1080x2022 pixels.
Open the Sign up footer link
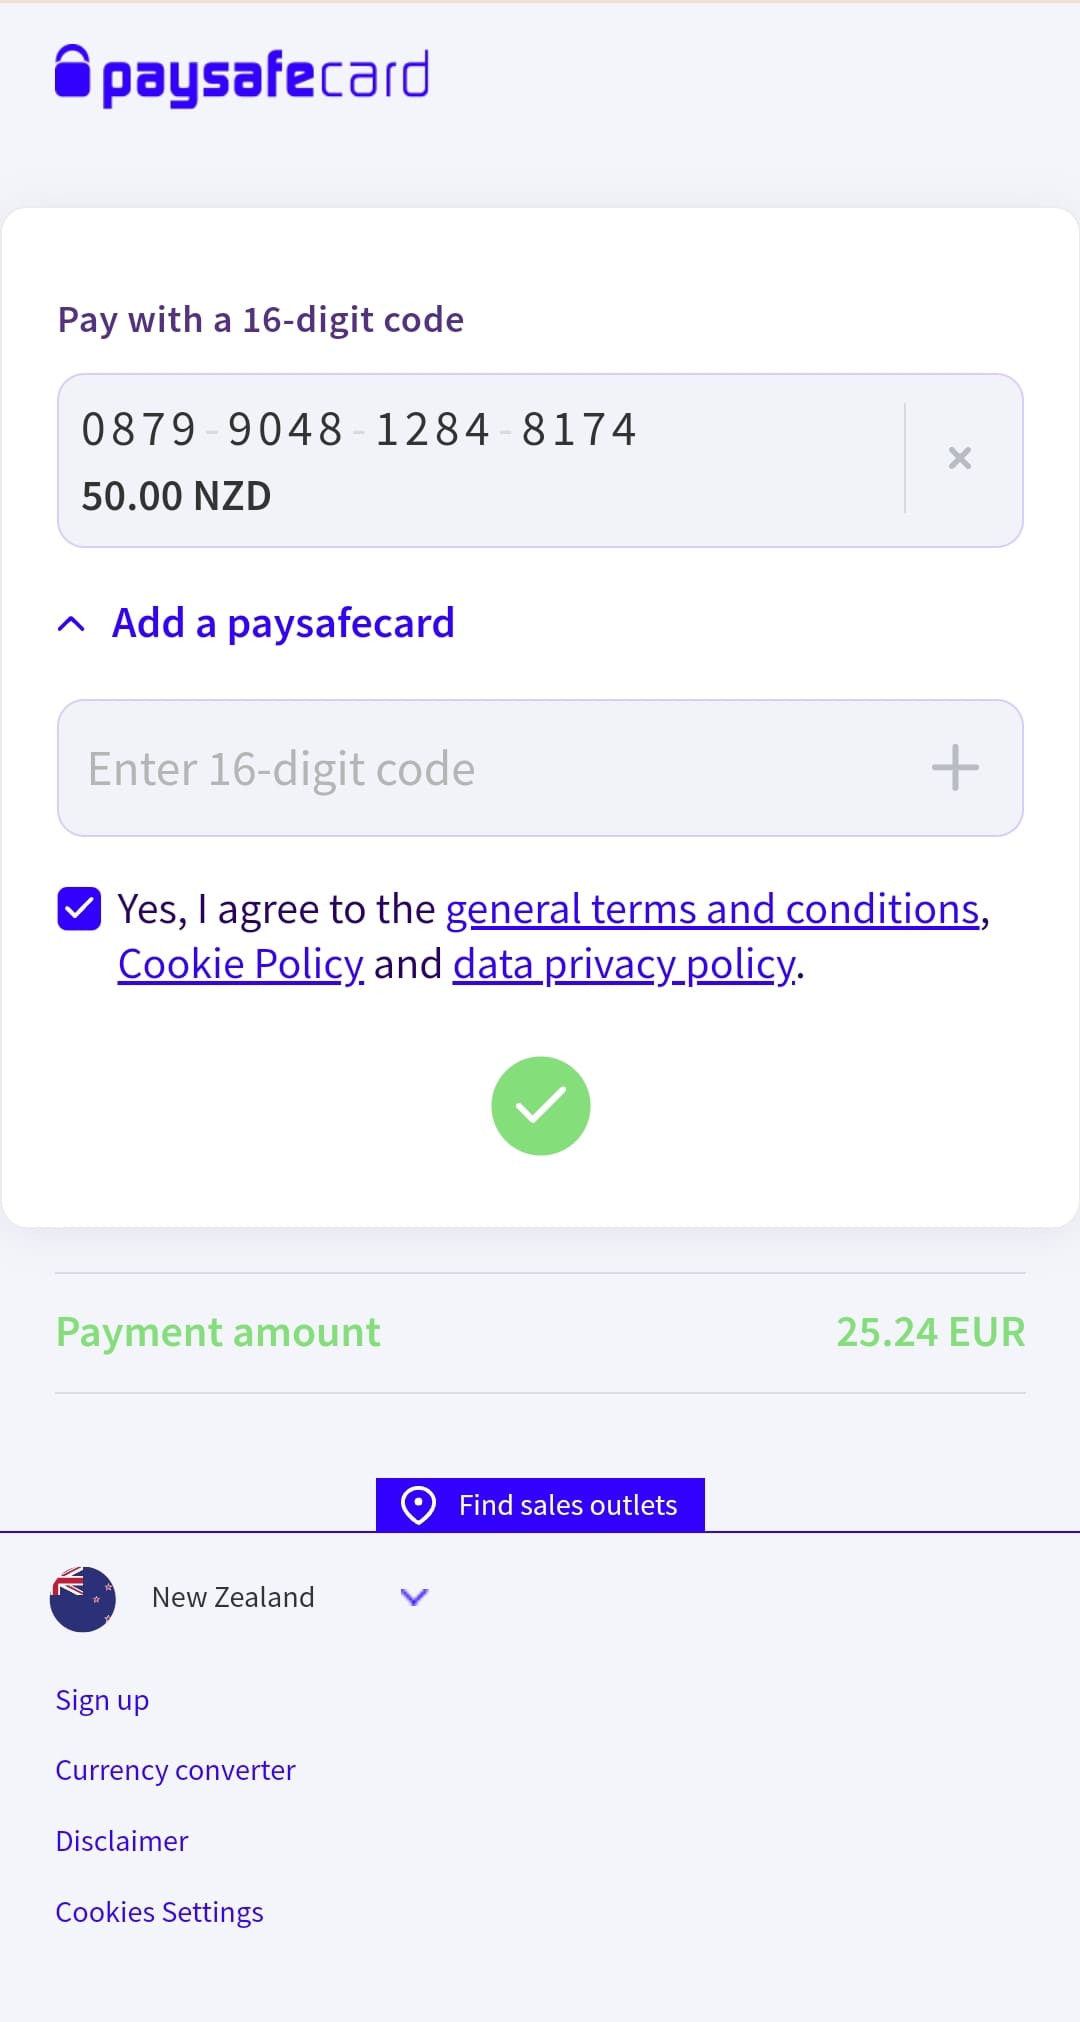pos(102,1700)
